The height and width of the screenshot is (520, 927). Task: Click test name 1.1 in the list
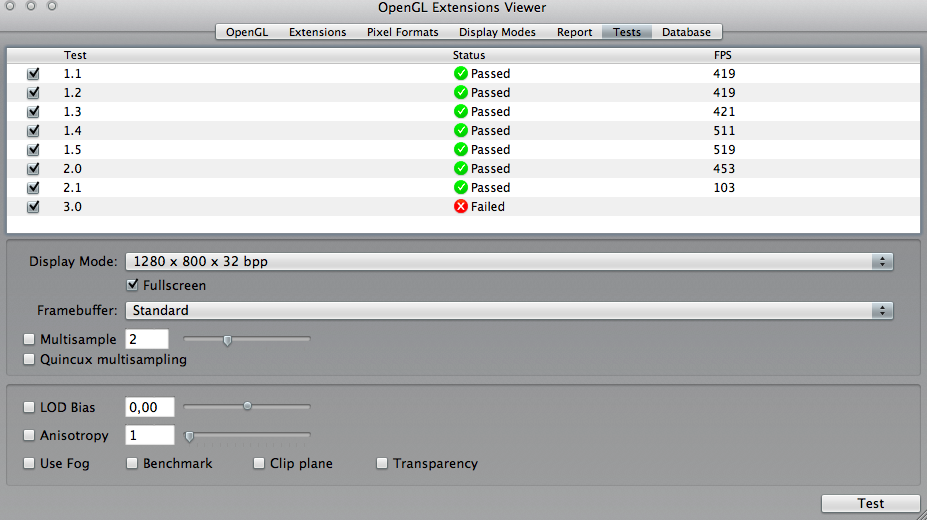[x=72, y=74]
